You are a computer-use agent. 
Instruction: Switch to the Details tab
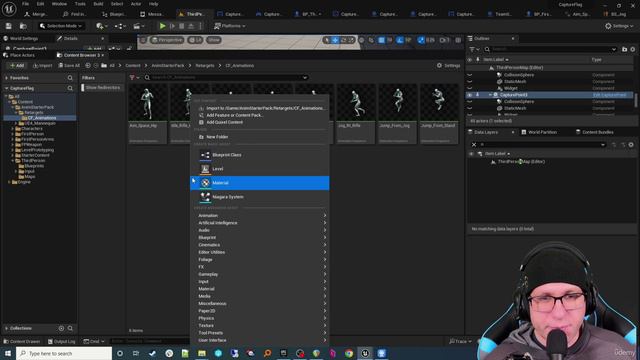(70, 38)
